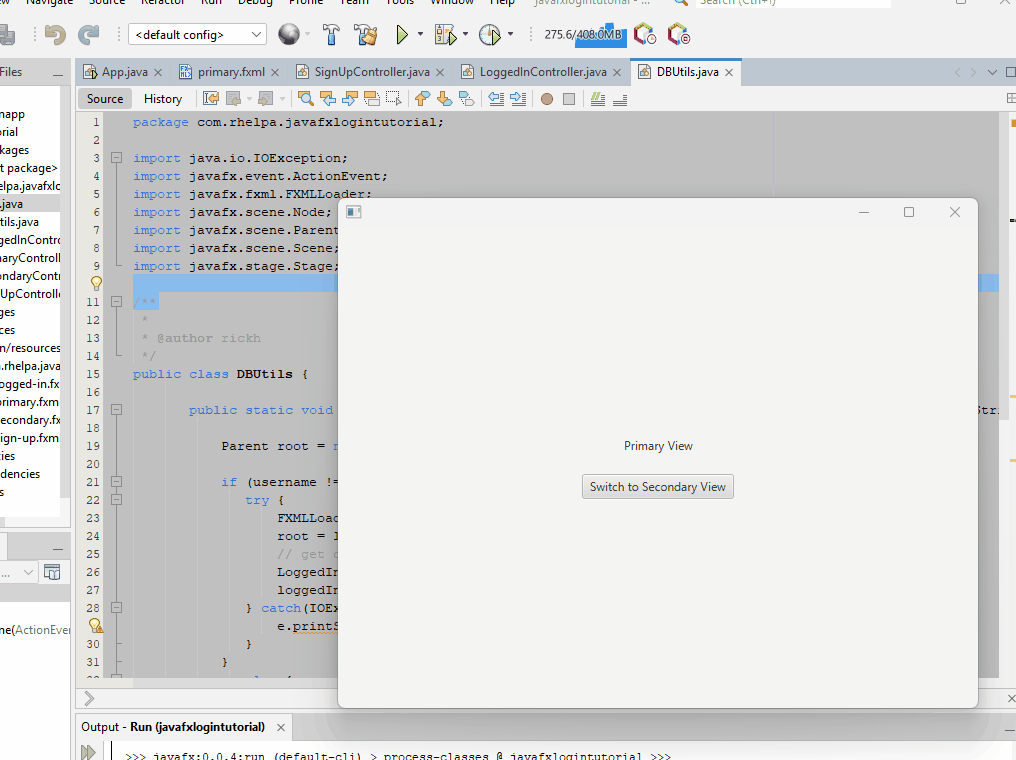The height and width of the screenshot is (760, 1016).
Task: Open the Profile Project dropdown arrow
Action: (511, 34)
